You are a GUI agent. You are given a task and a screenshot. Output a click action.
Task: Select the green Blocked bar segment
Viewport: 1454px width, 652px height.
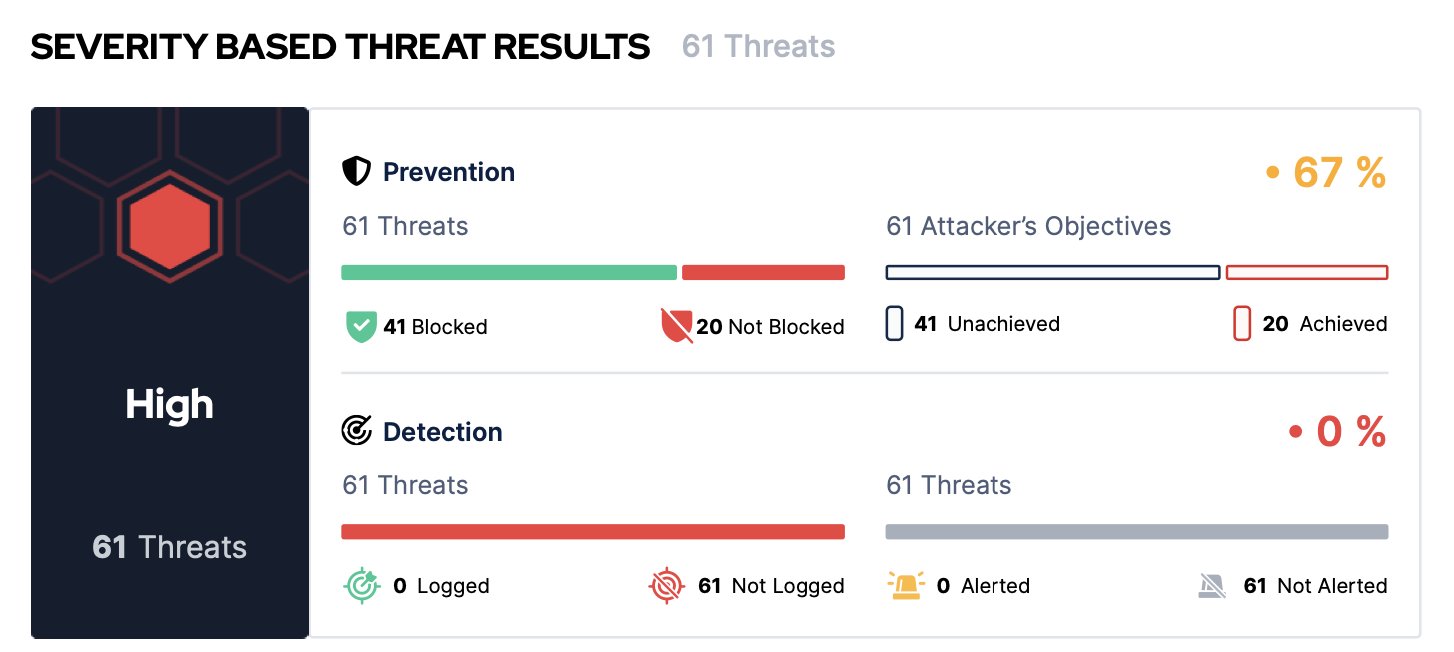point(509,272)
